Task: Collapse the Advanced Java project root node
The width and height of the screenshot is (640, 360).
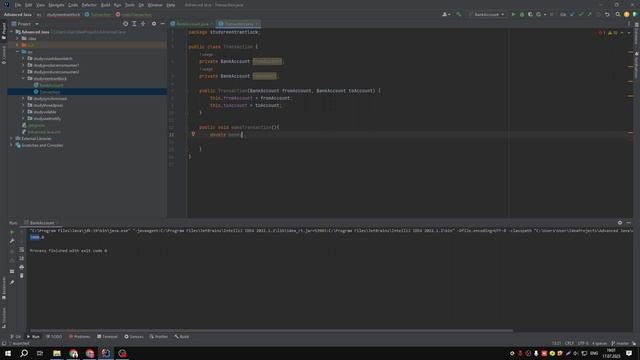Action: (12, 32)
